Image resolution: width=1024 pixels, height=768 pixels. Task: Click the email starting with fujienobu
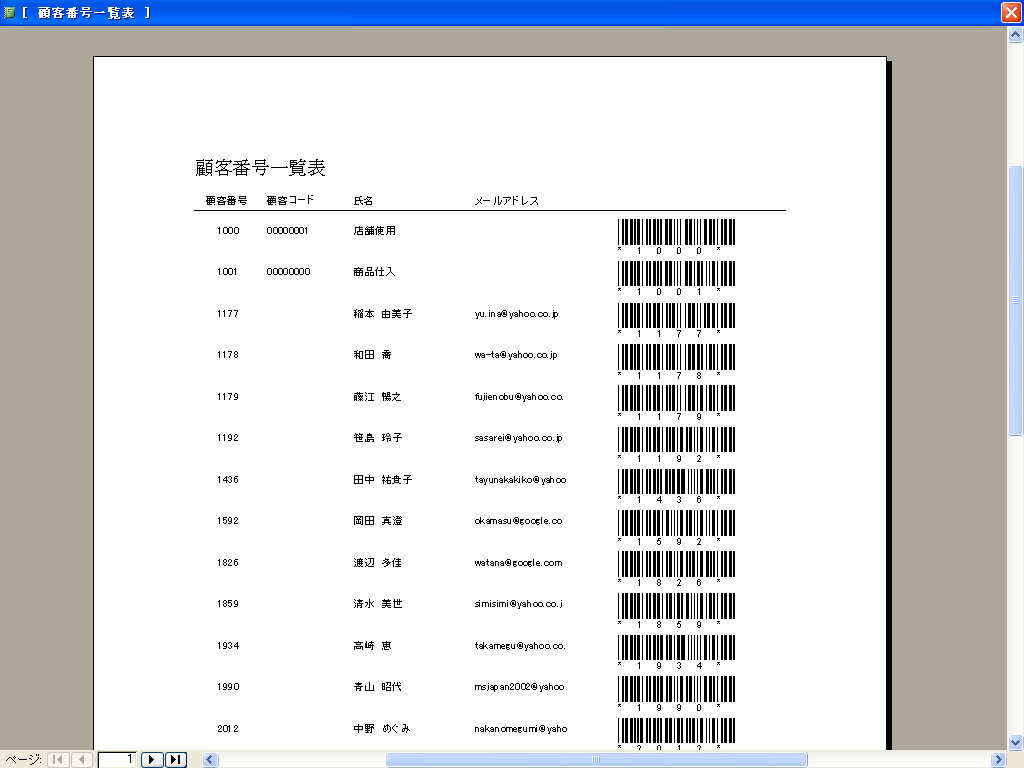click(x=519, y=397)
